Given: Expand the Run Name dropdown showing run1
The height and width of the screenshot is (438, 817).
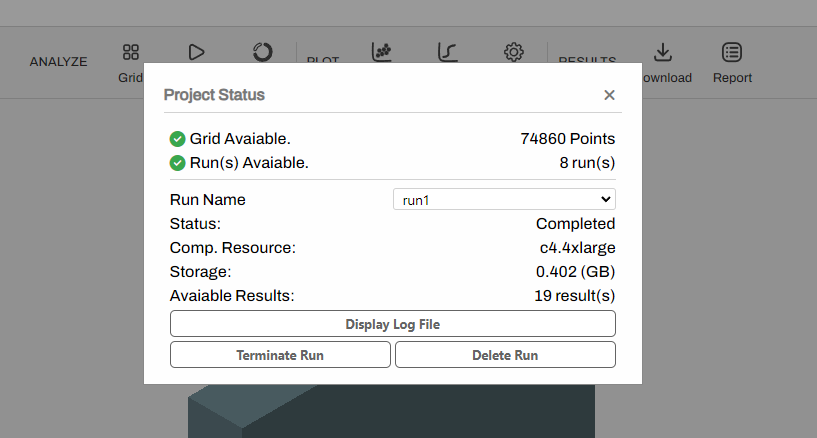Looking at the screenshot, I should pos(504,199).
